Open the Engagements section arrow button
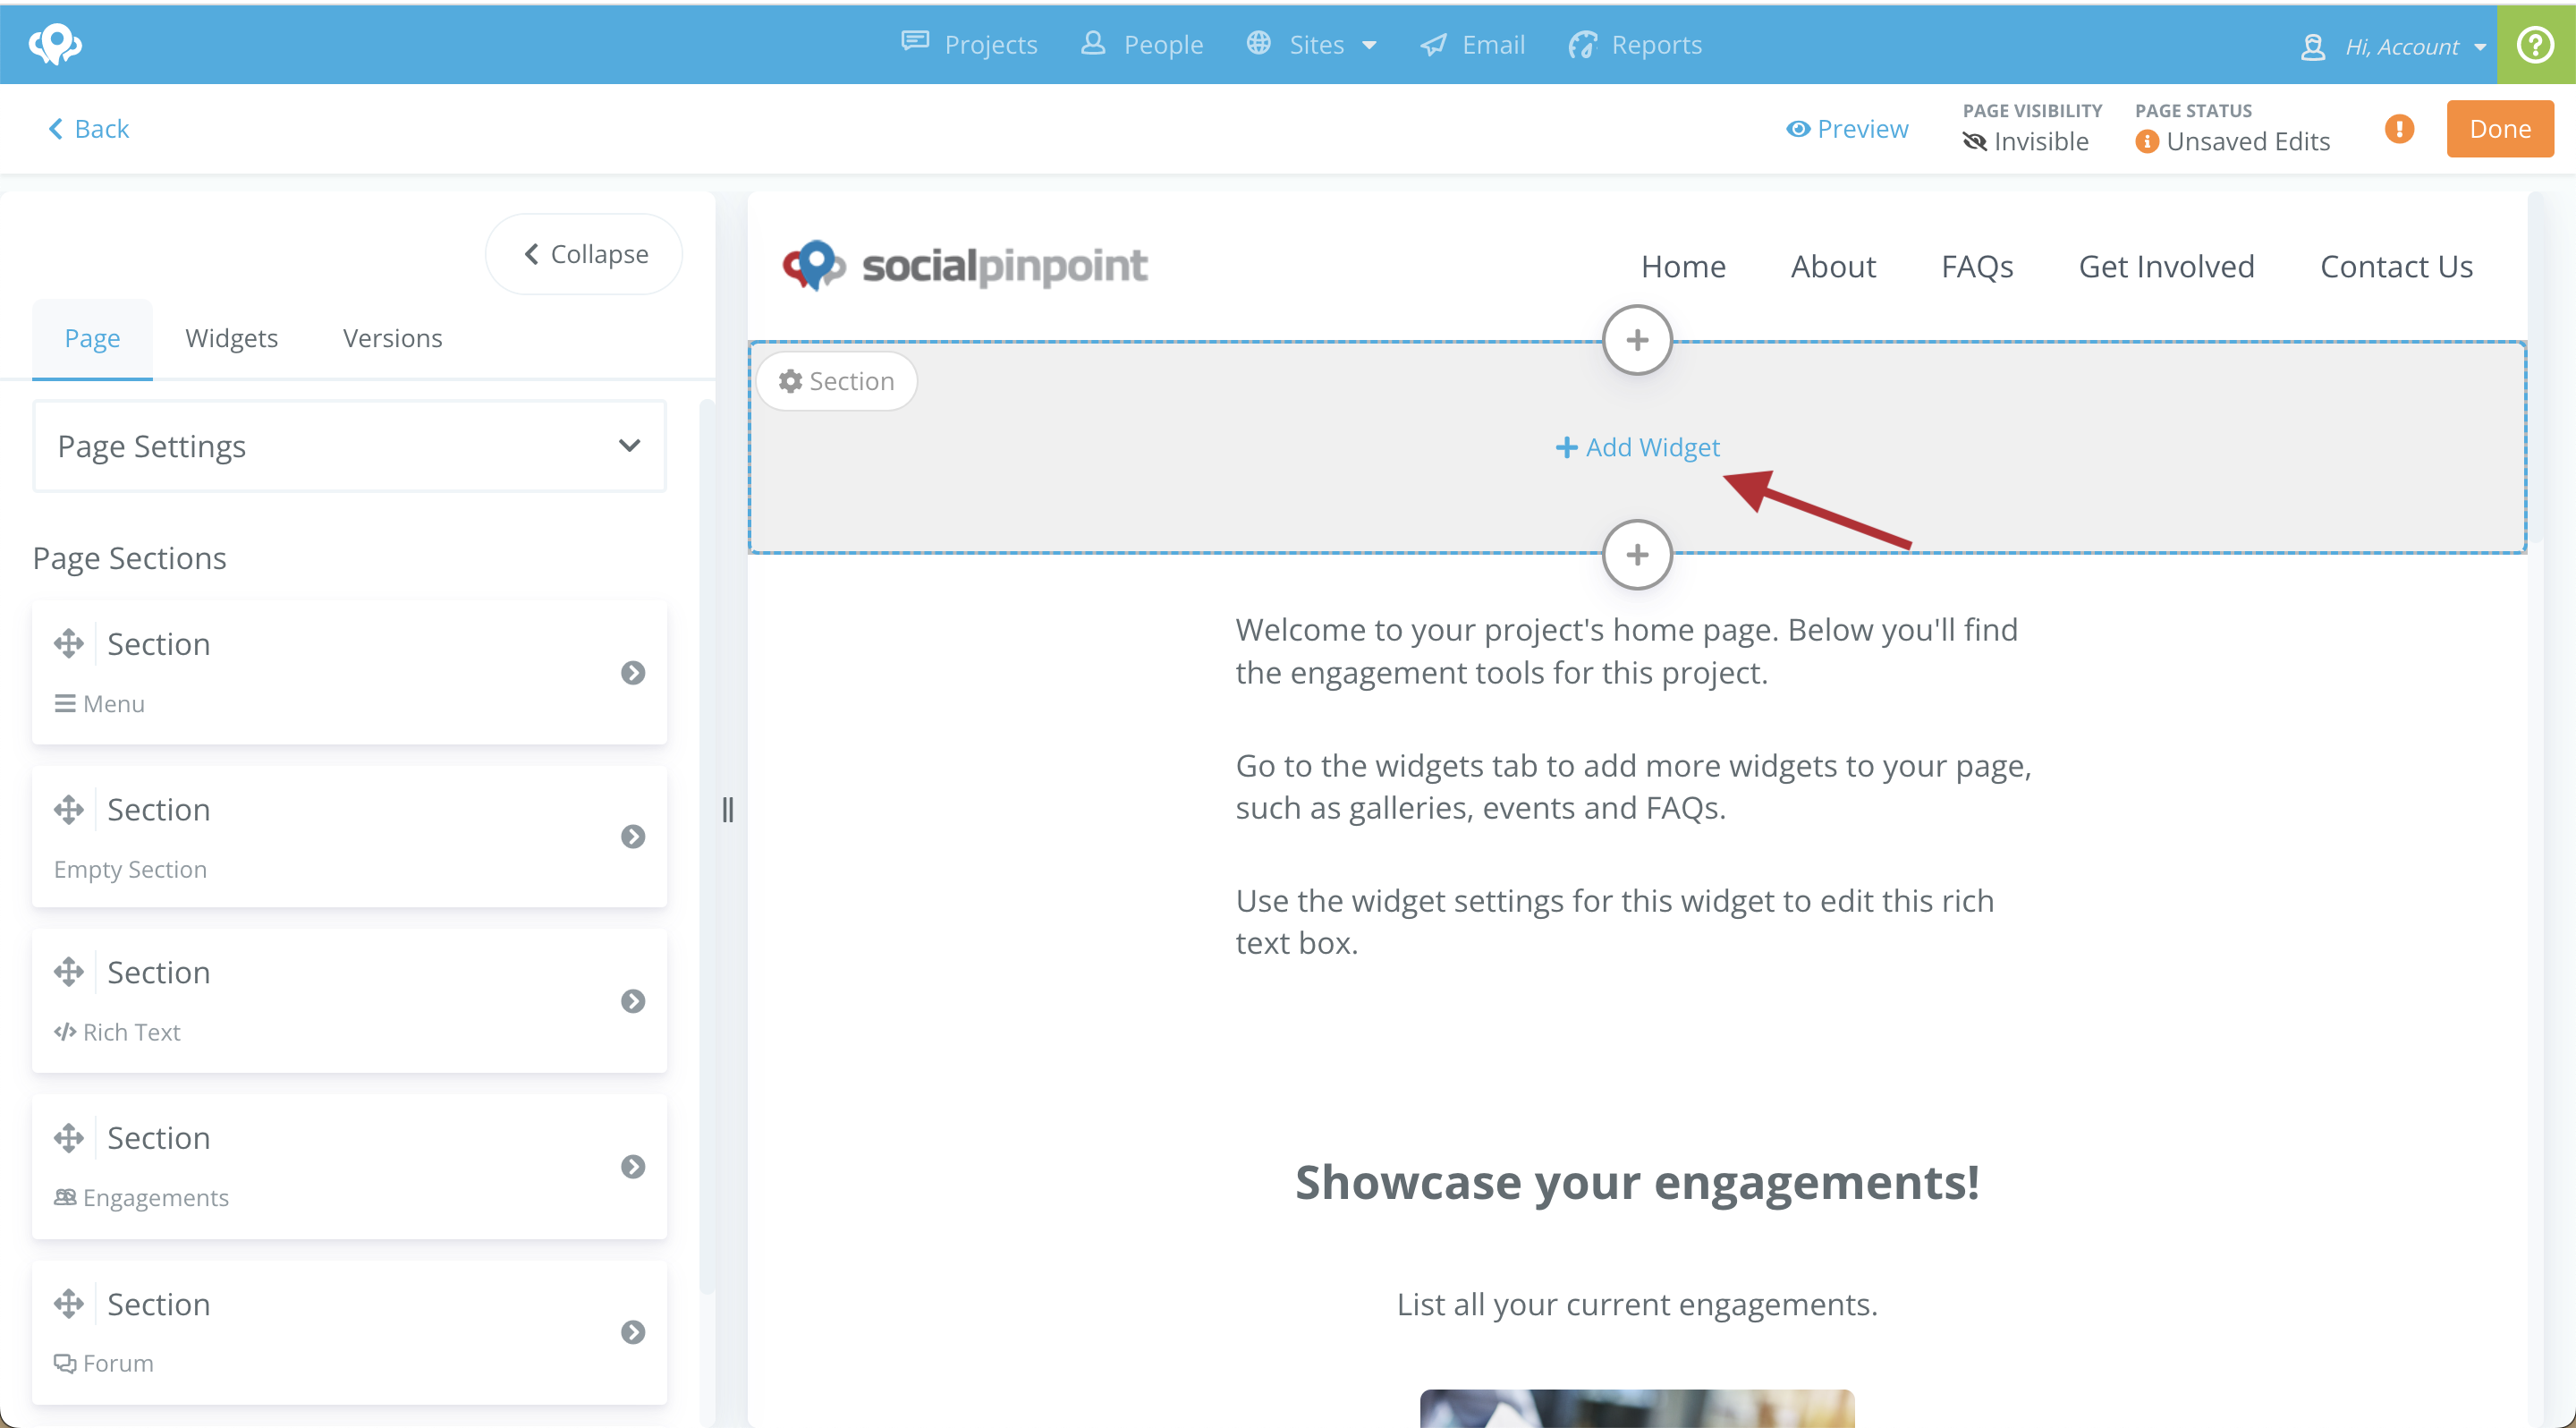This screenshot has width=2576, height=1428. [633, 1166]
